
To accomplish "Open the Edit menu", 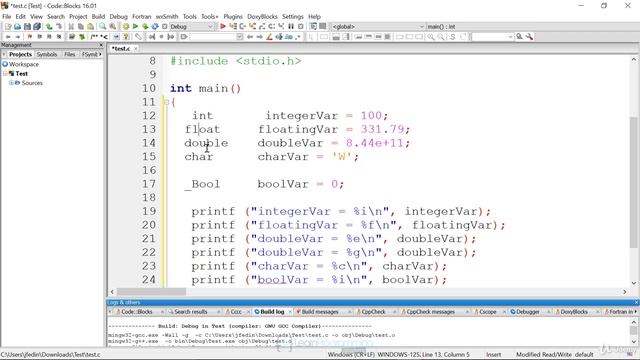I will (20, 17).
